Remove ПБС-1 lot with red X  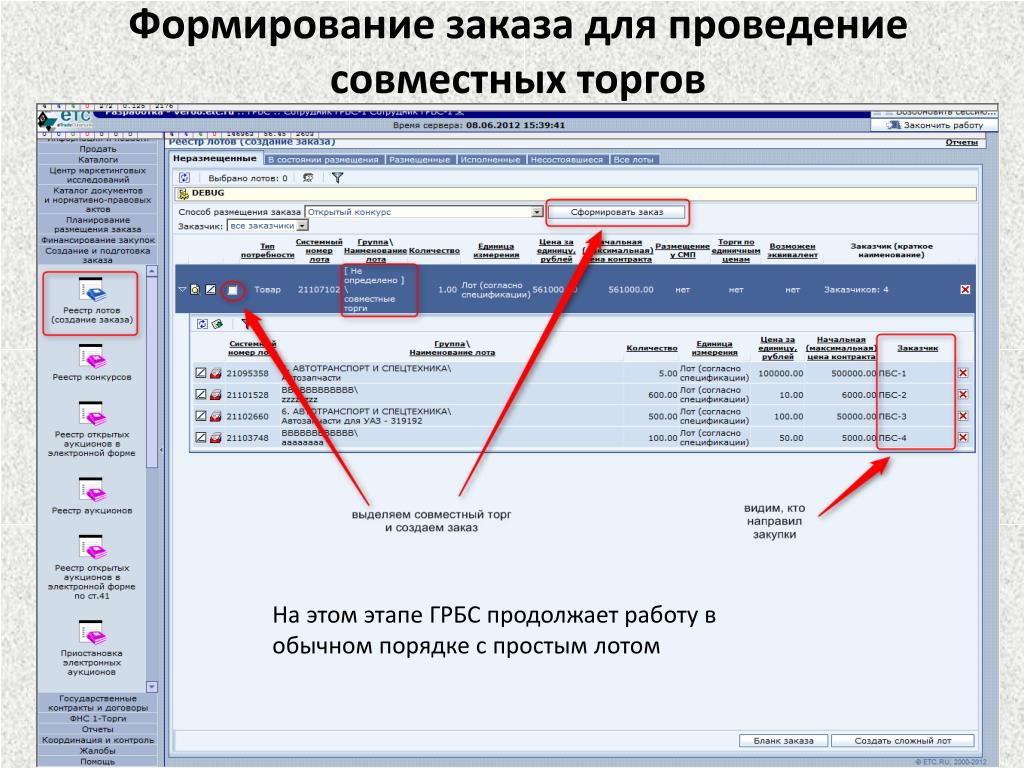point(963,373)
